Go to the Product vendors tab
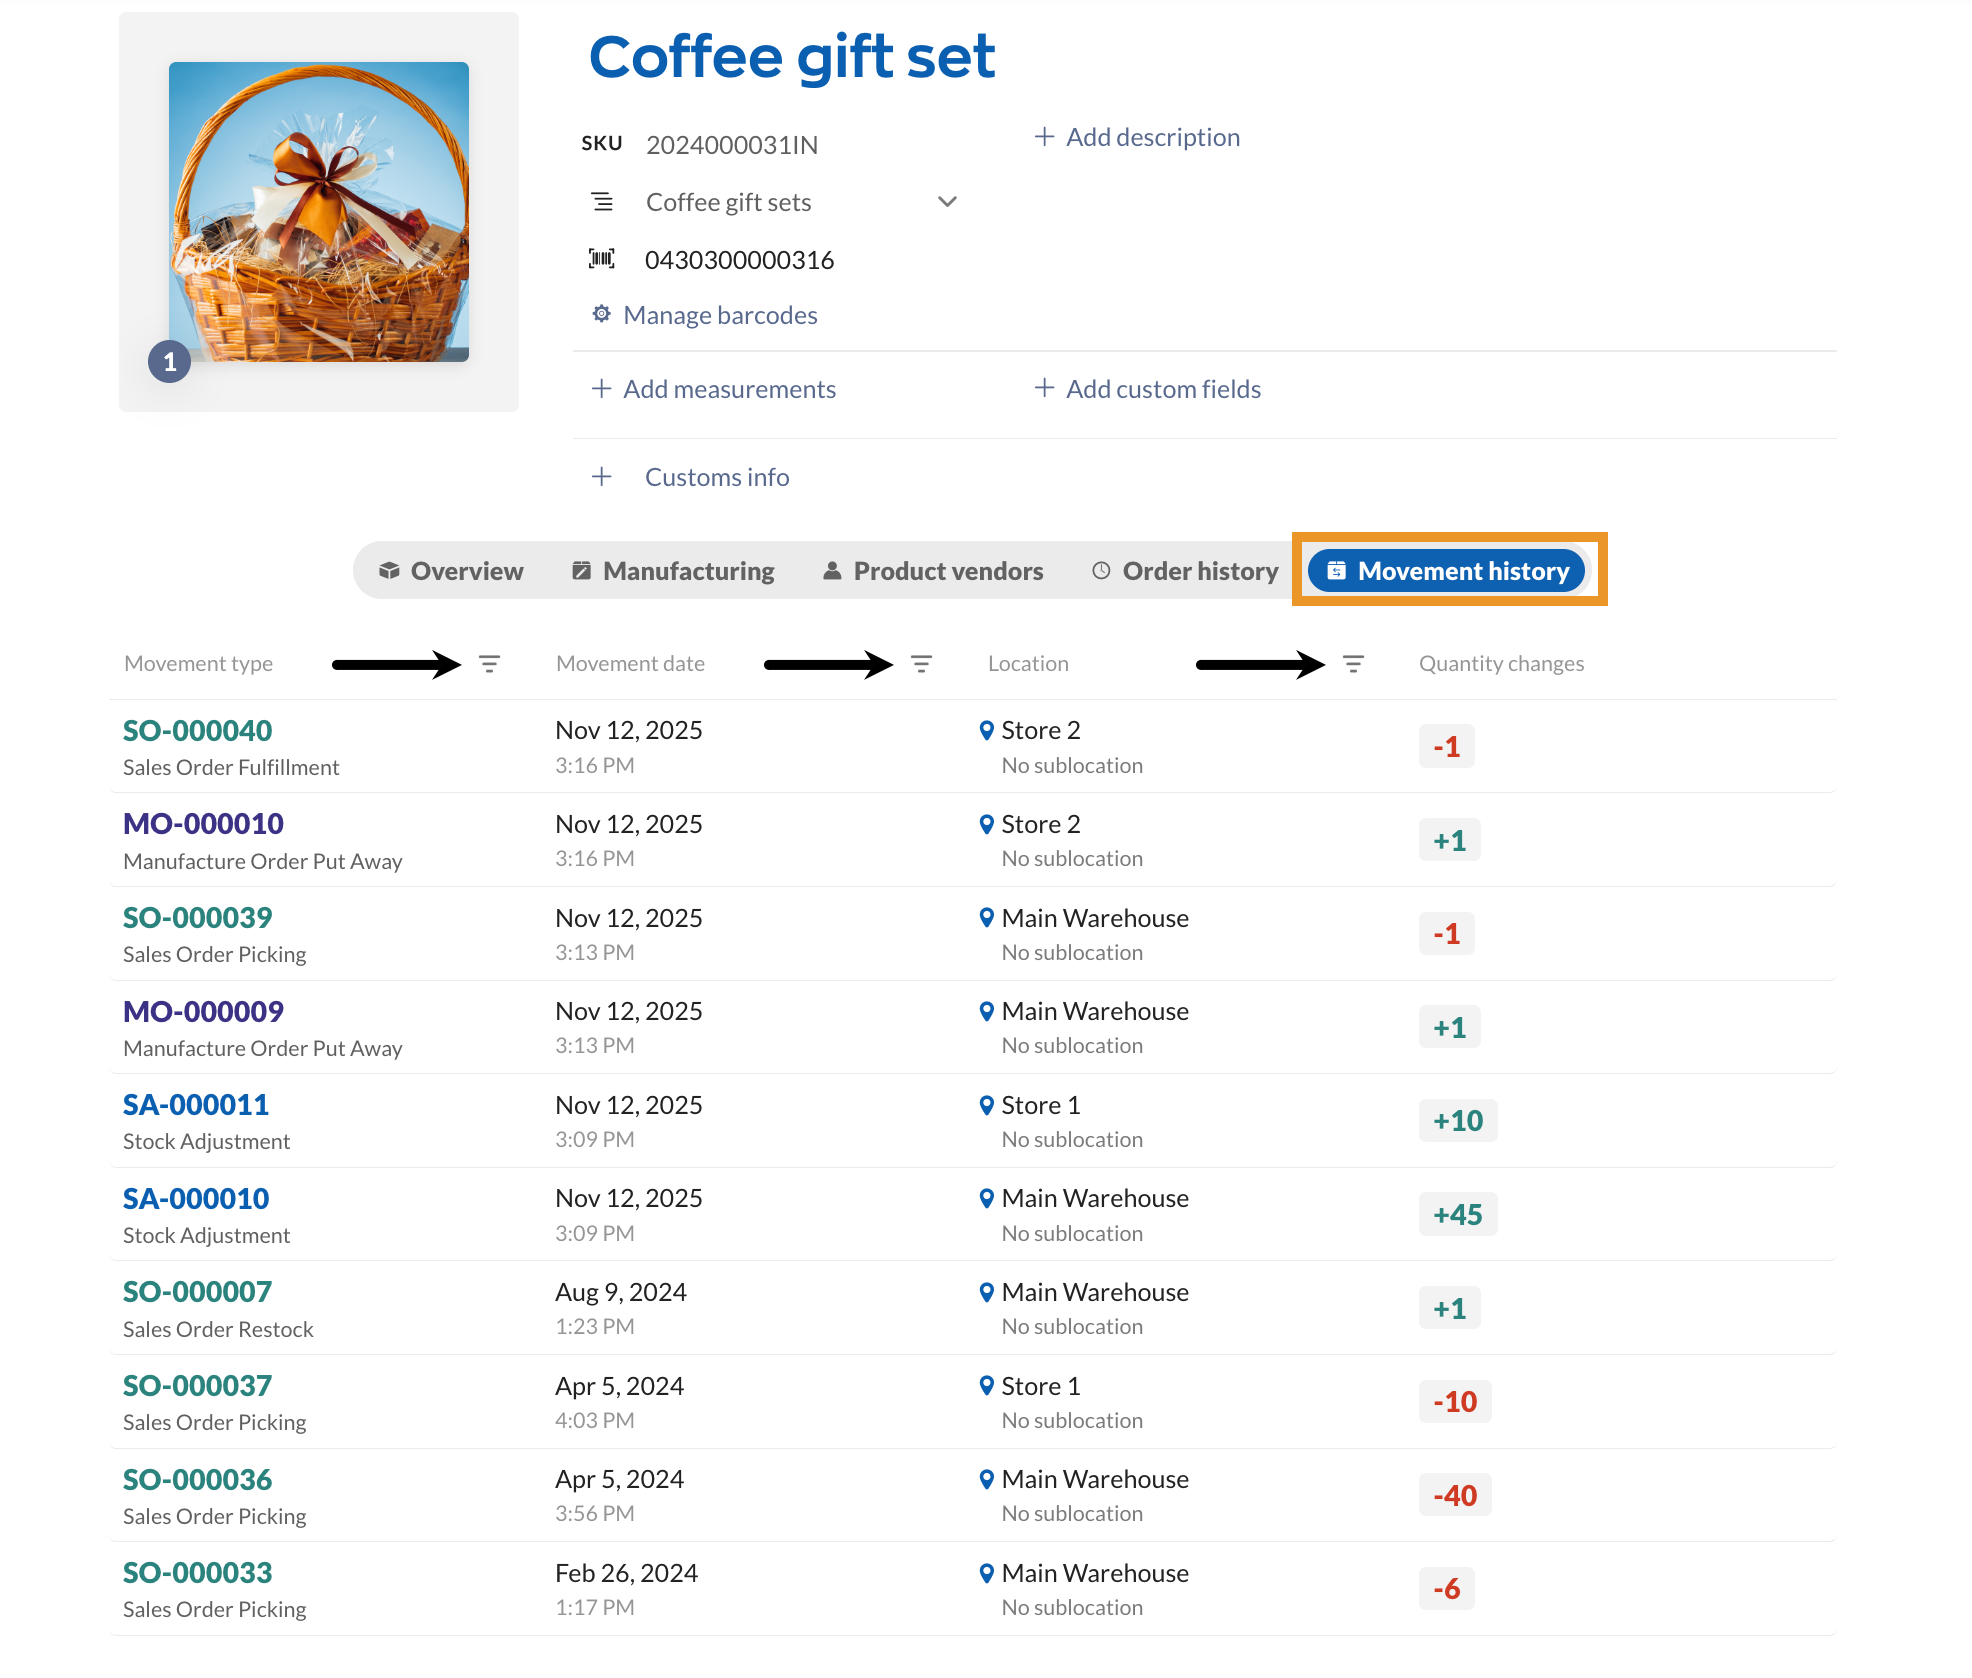Screen dimensions: 1972x1678 [x=932, y=571]
